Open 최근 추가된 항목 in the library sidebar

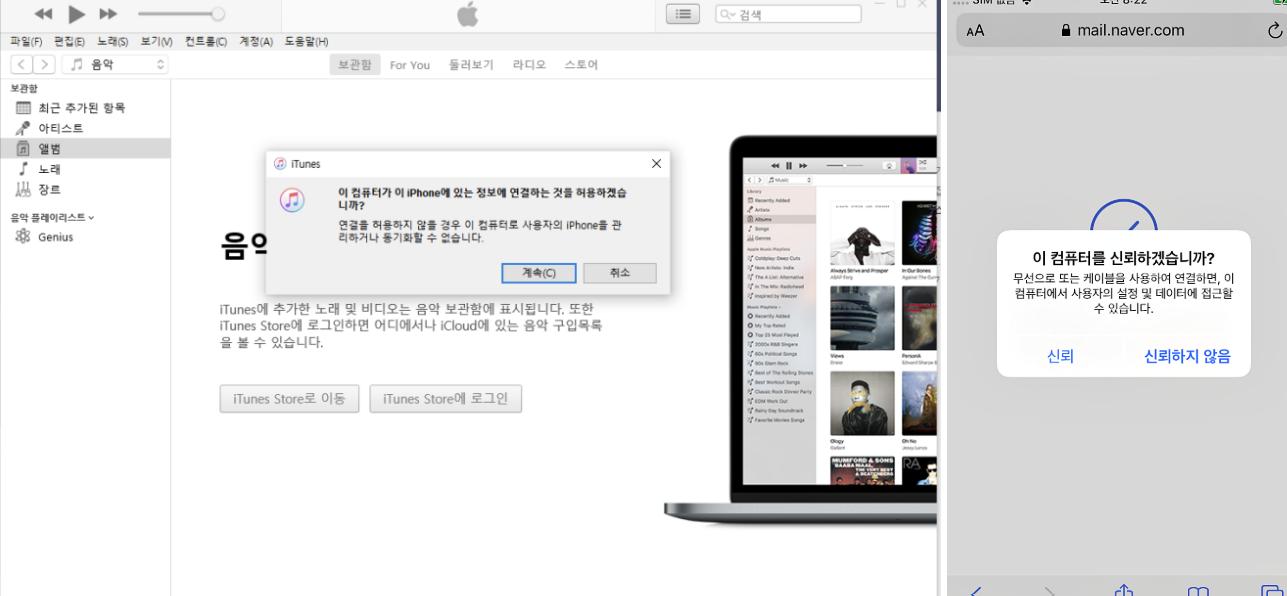pos(81,108)
